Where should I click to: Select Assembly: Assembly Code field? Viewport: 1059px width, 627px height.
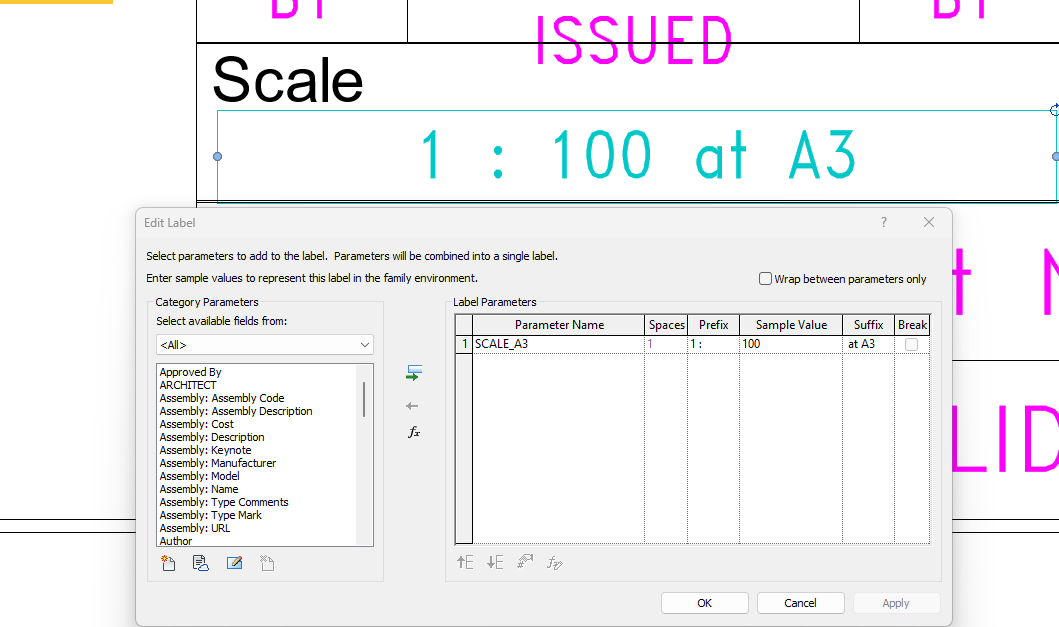(222, 398)
